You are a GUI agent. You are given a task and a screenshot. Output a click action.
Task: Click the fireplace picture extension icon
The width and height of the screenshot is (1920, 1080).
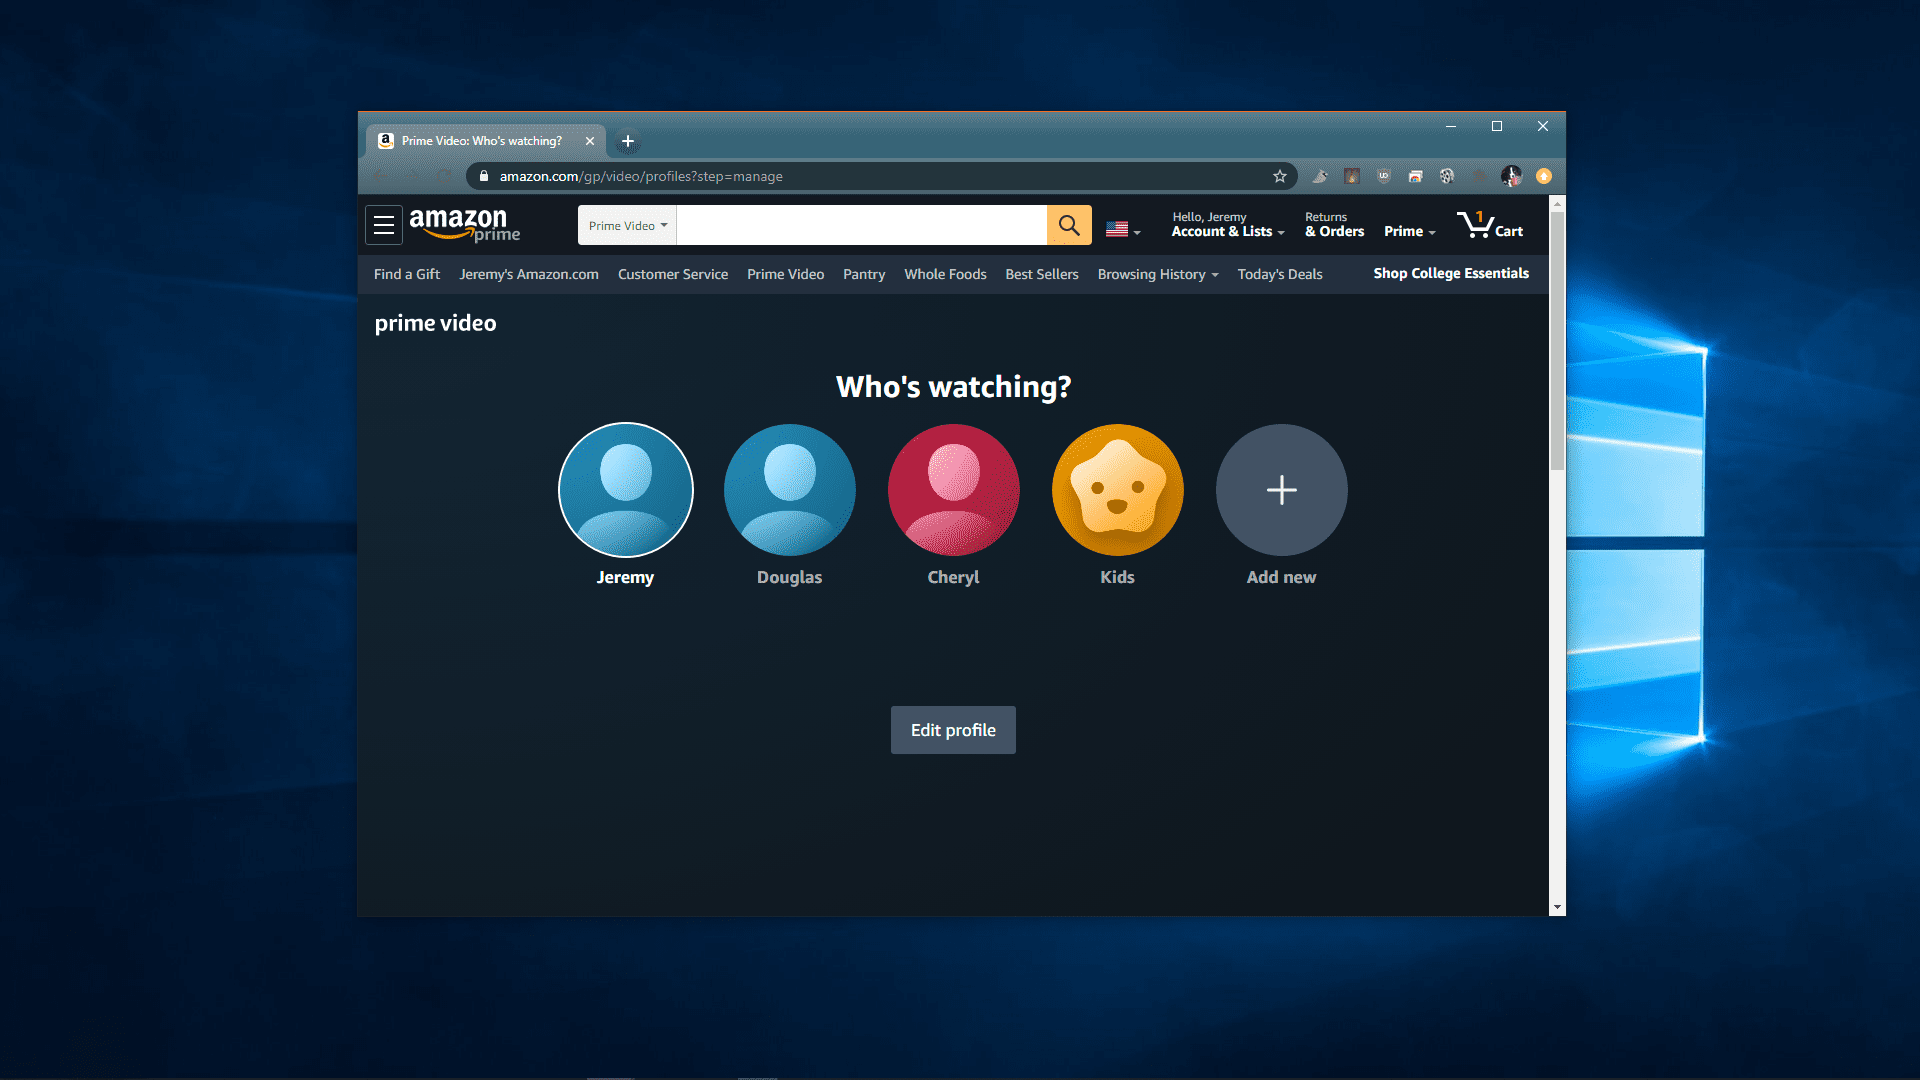click(x=1352, y=176)
